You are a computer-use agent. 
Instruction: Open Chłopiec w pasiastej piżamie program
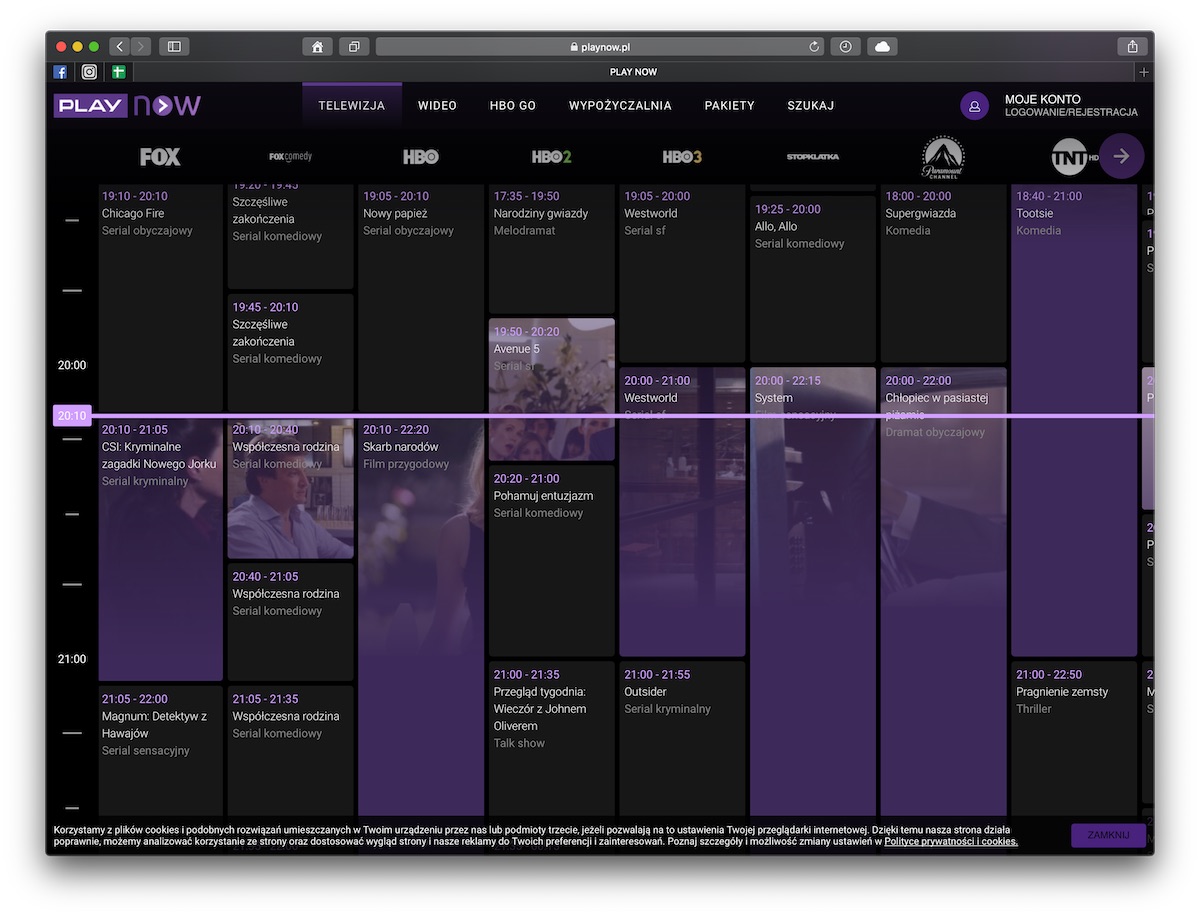coord(943,592)
